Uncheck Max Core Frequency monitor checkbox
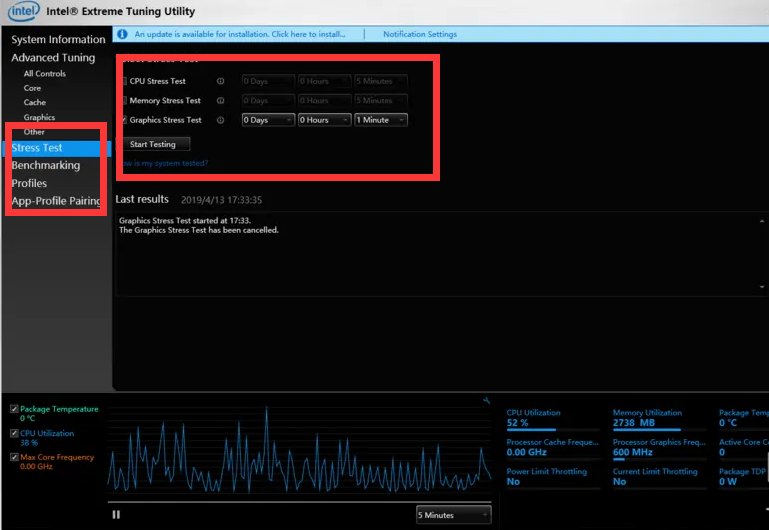The height and width of the screenshot is (530, 769). pyautogui.click(x=14, y=457)
